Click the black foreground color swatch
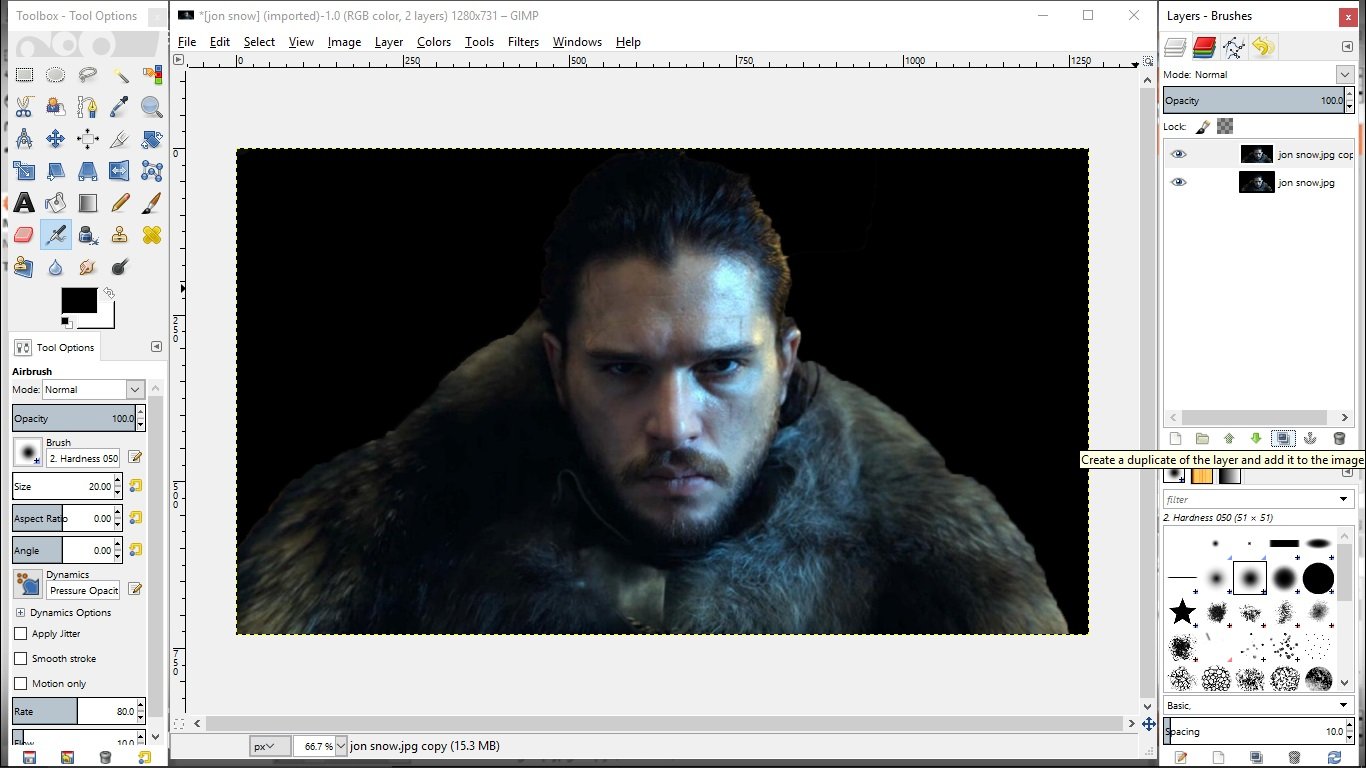 click(x=78, y=300)
